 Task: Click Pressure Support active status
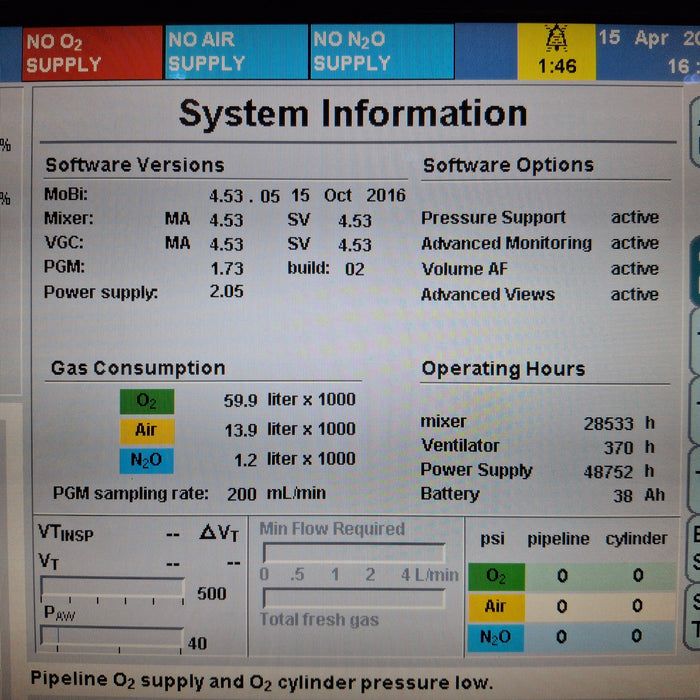click(635, 217)
